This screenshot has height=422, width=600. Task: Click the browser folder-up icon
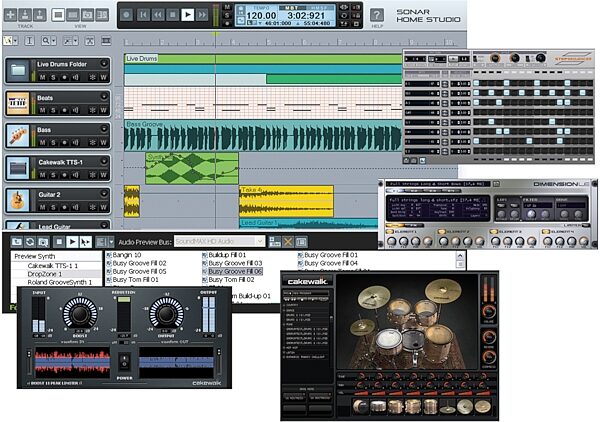(x=16, y=242)
